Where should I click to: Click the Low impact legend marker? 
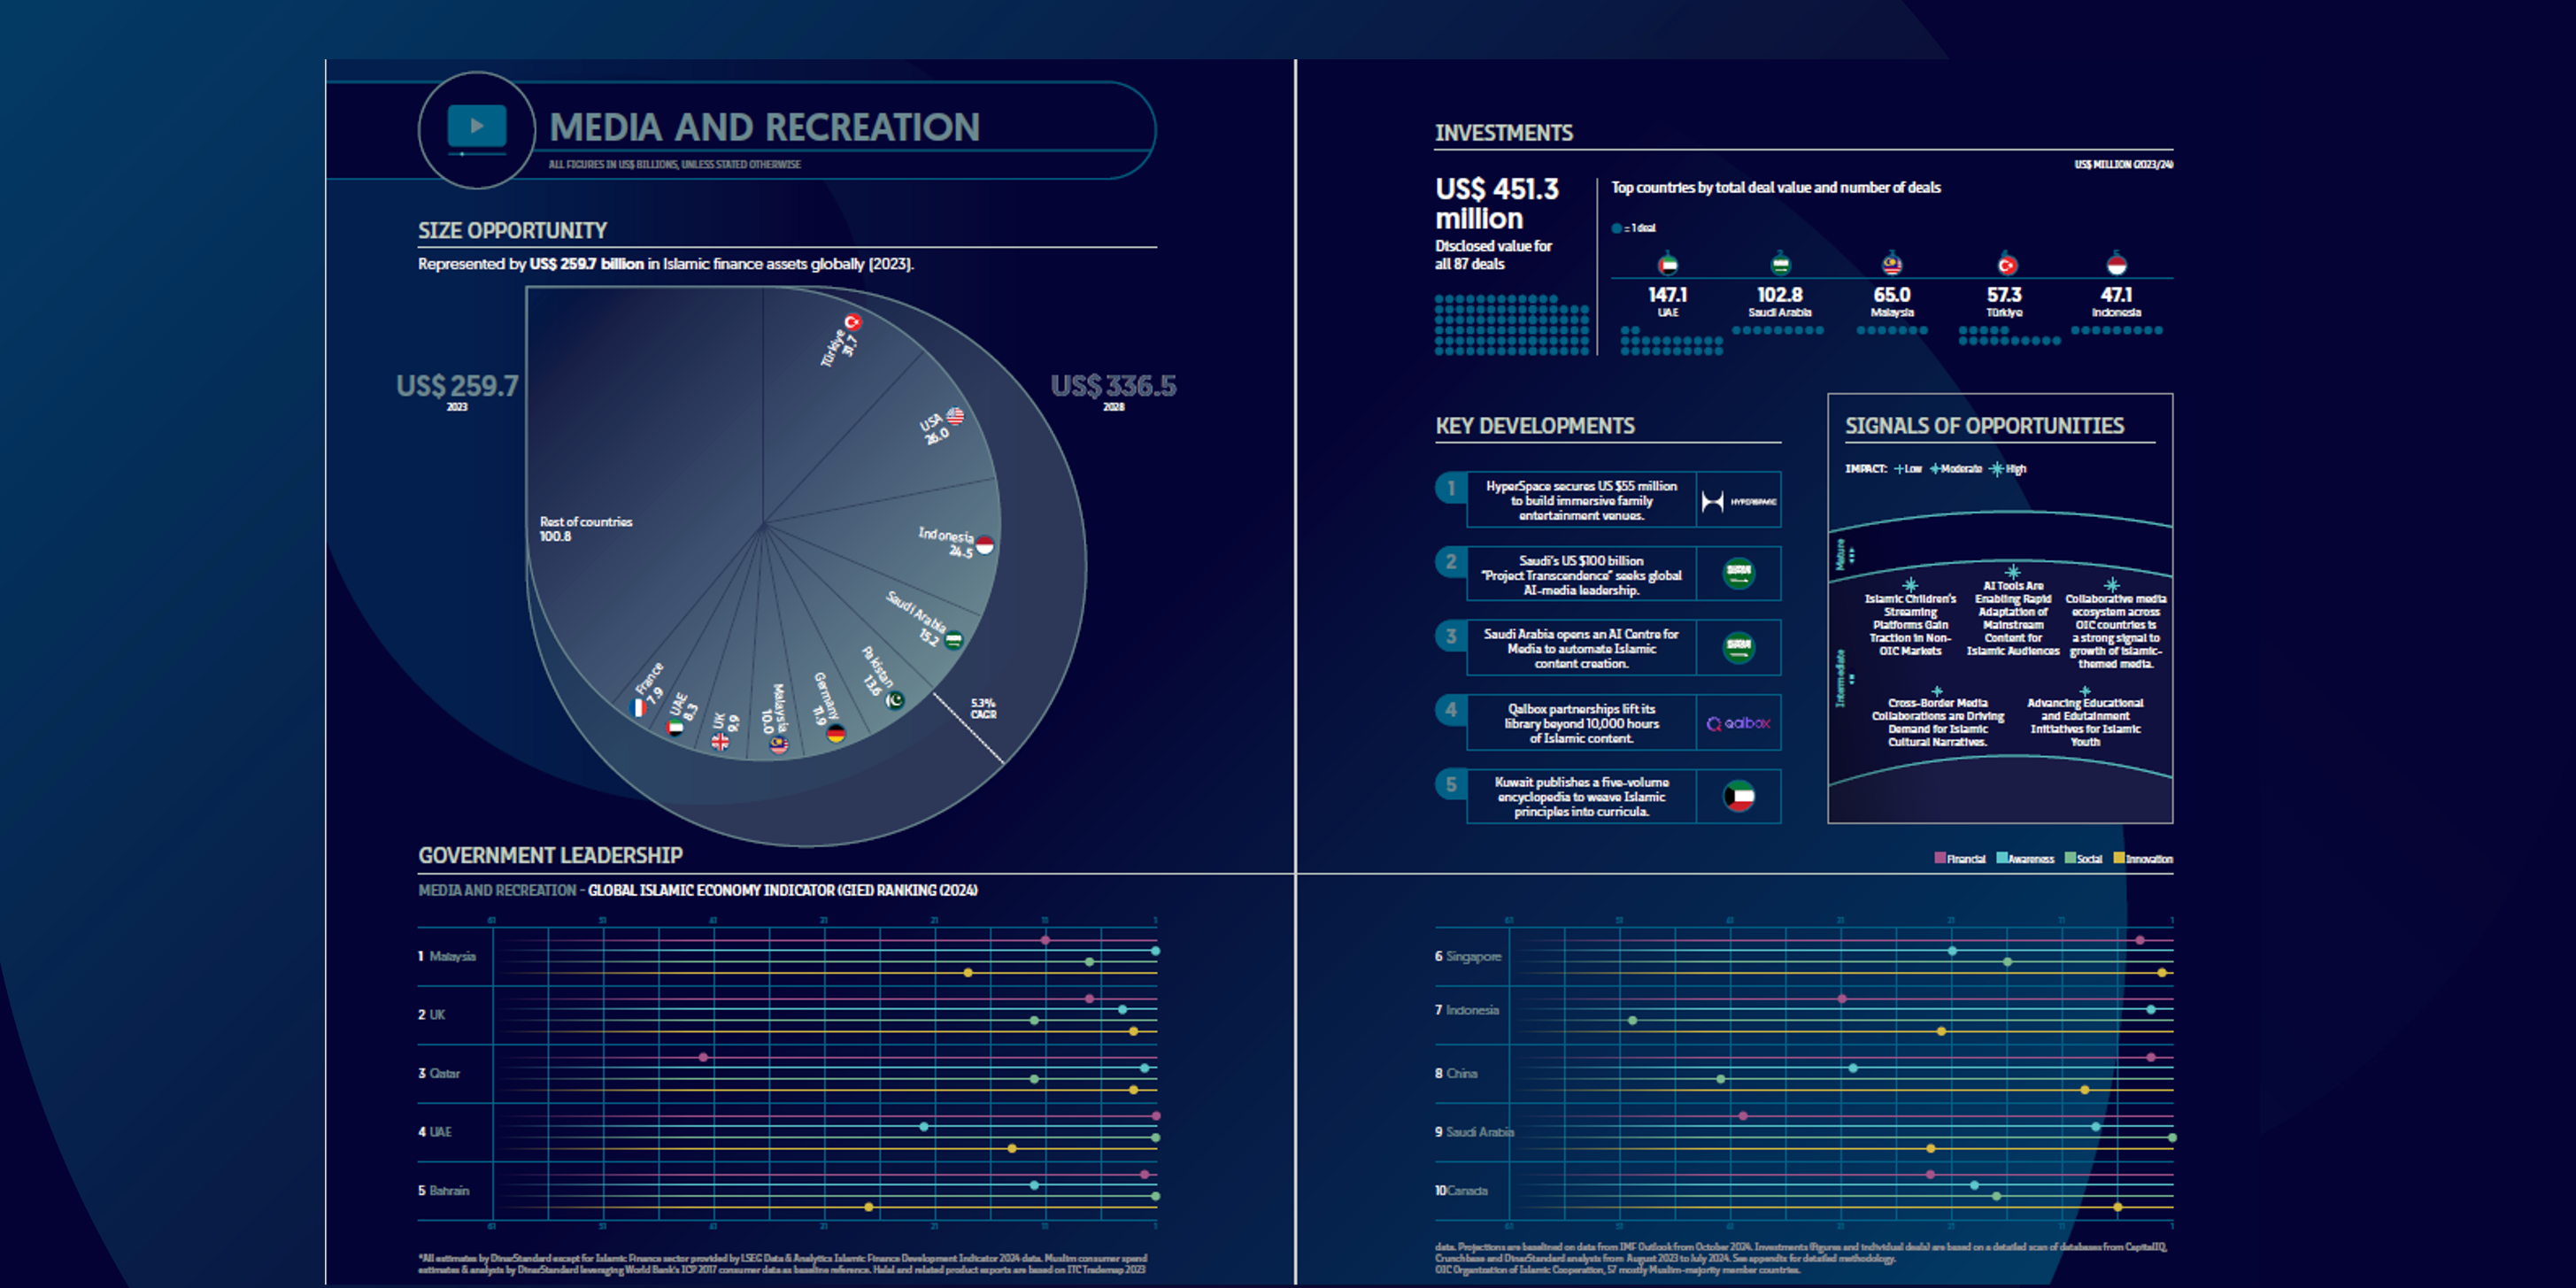(1898, 469)
